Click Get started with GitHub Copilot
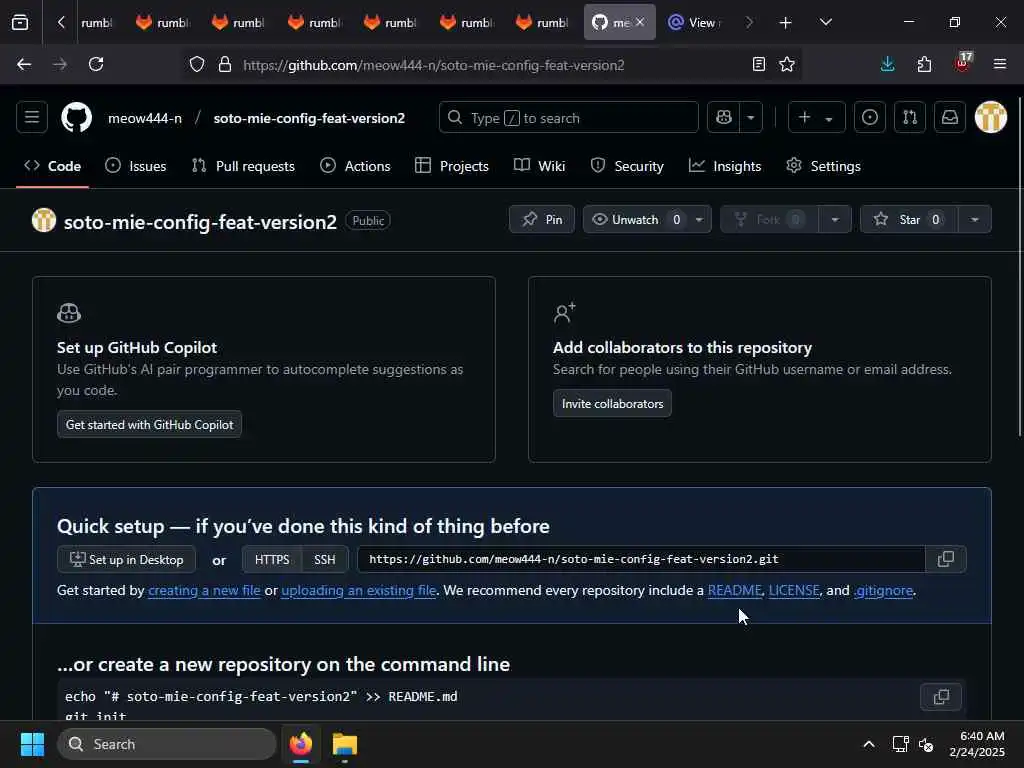This screenshot has width=1024, height=768. pos(149,424)
